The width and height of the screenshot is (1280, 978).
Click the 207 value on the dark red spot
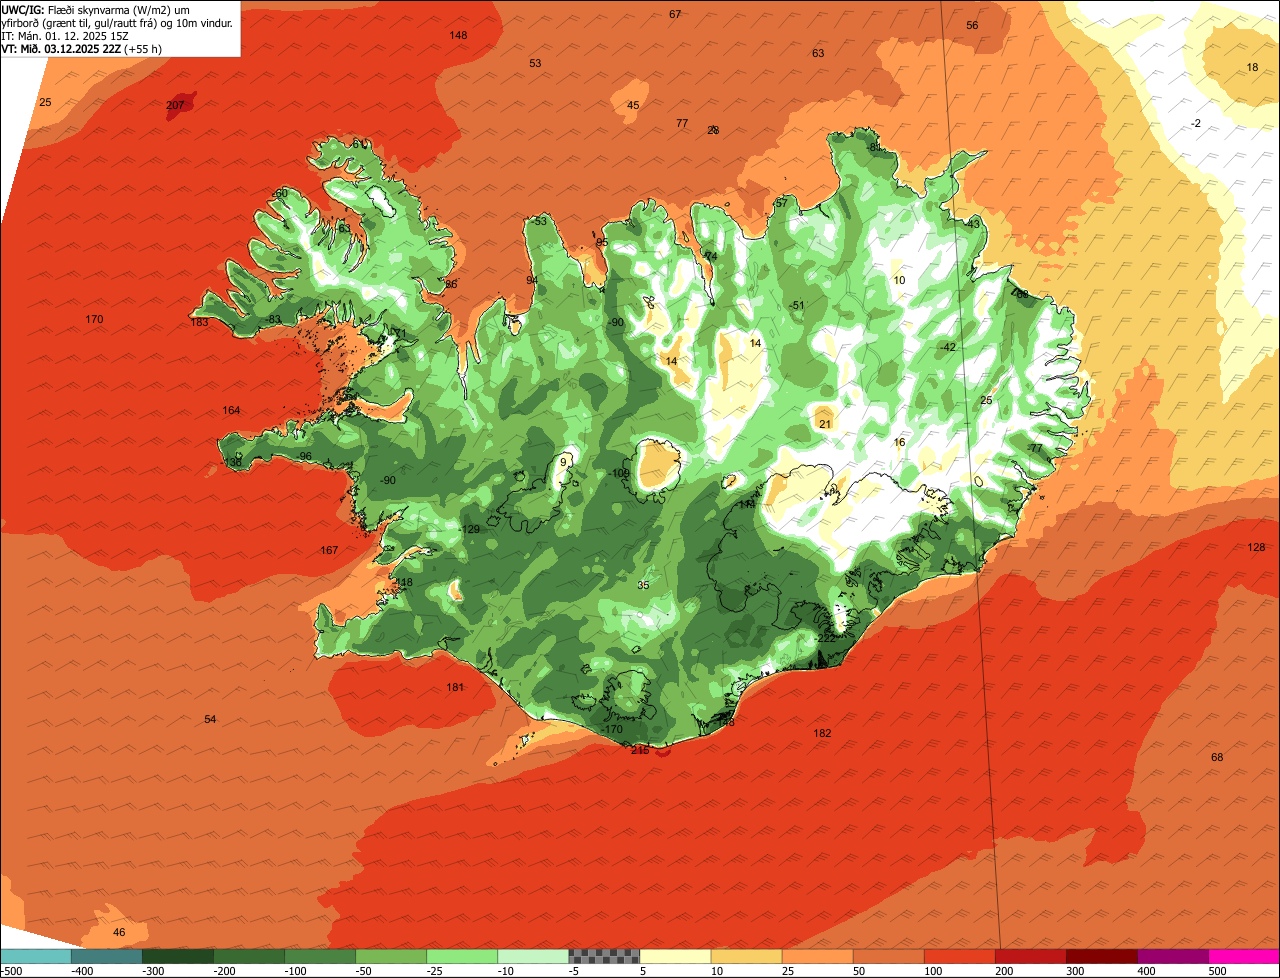coord(175,105)
